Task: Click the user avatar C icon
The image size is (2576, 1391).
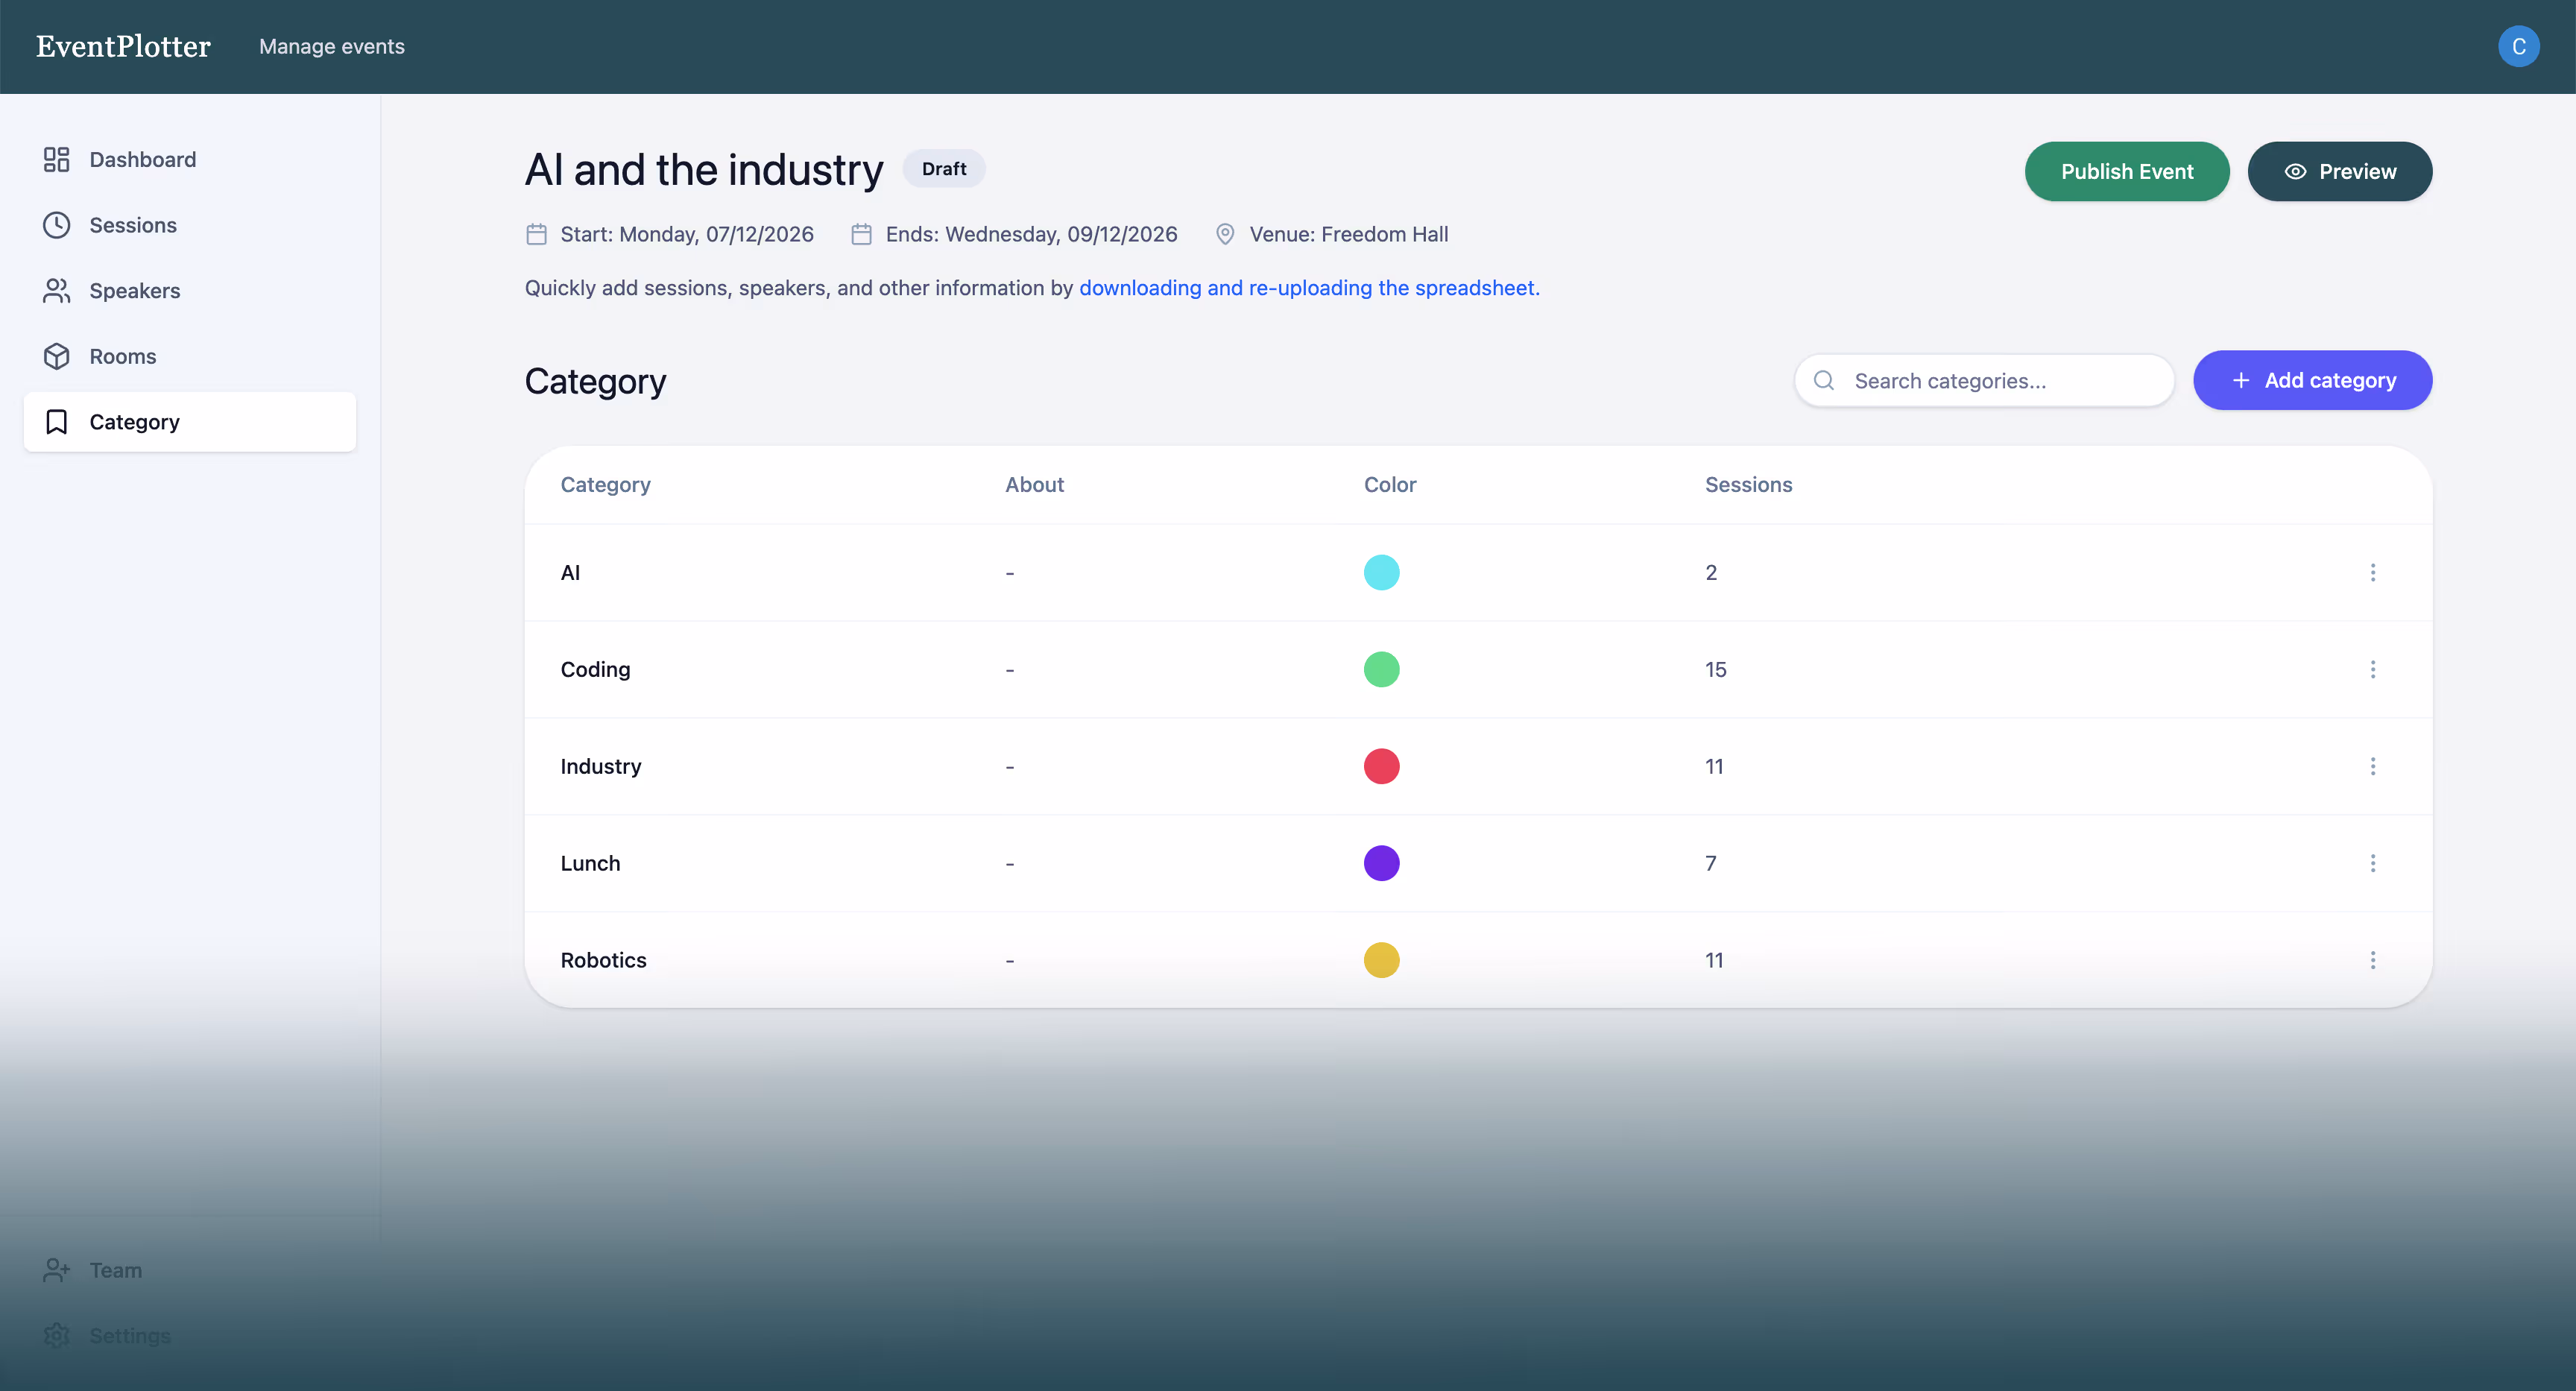Action: (2518, 47)
